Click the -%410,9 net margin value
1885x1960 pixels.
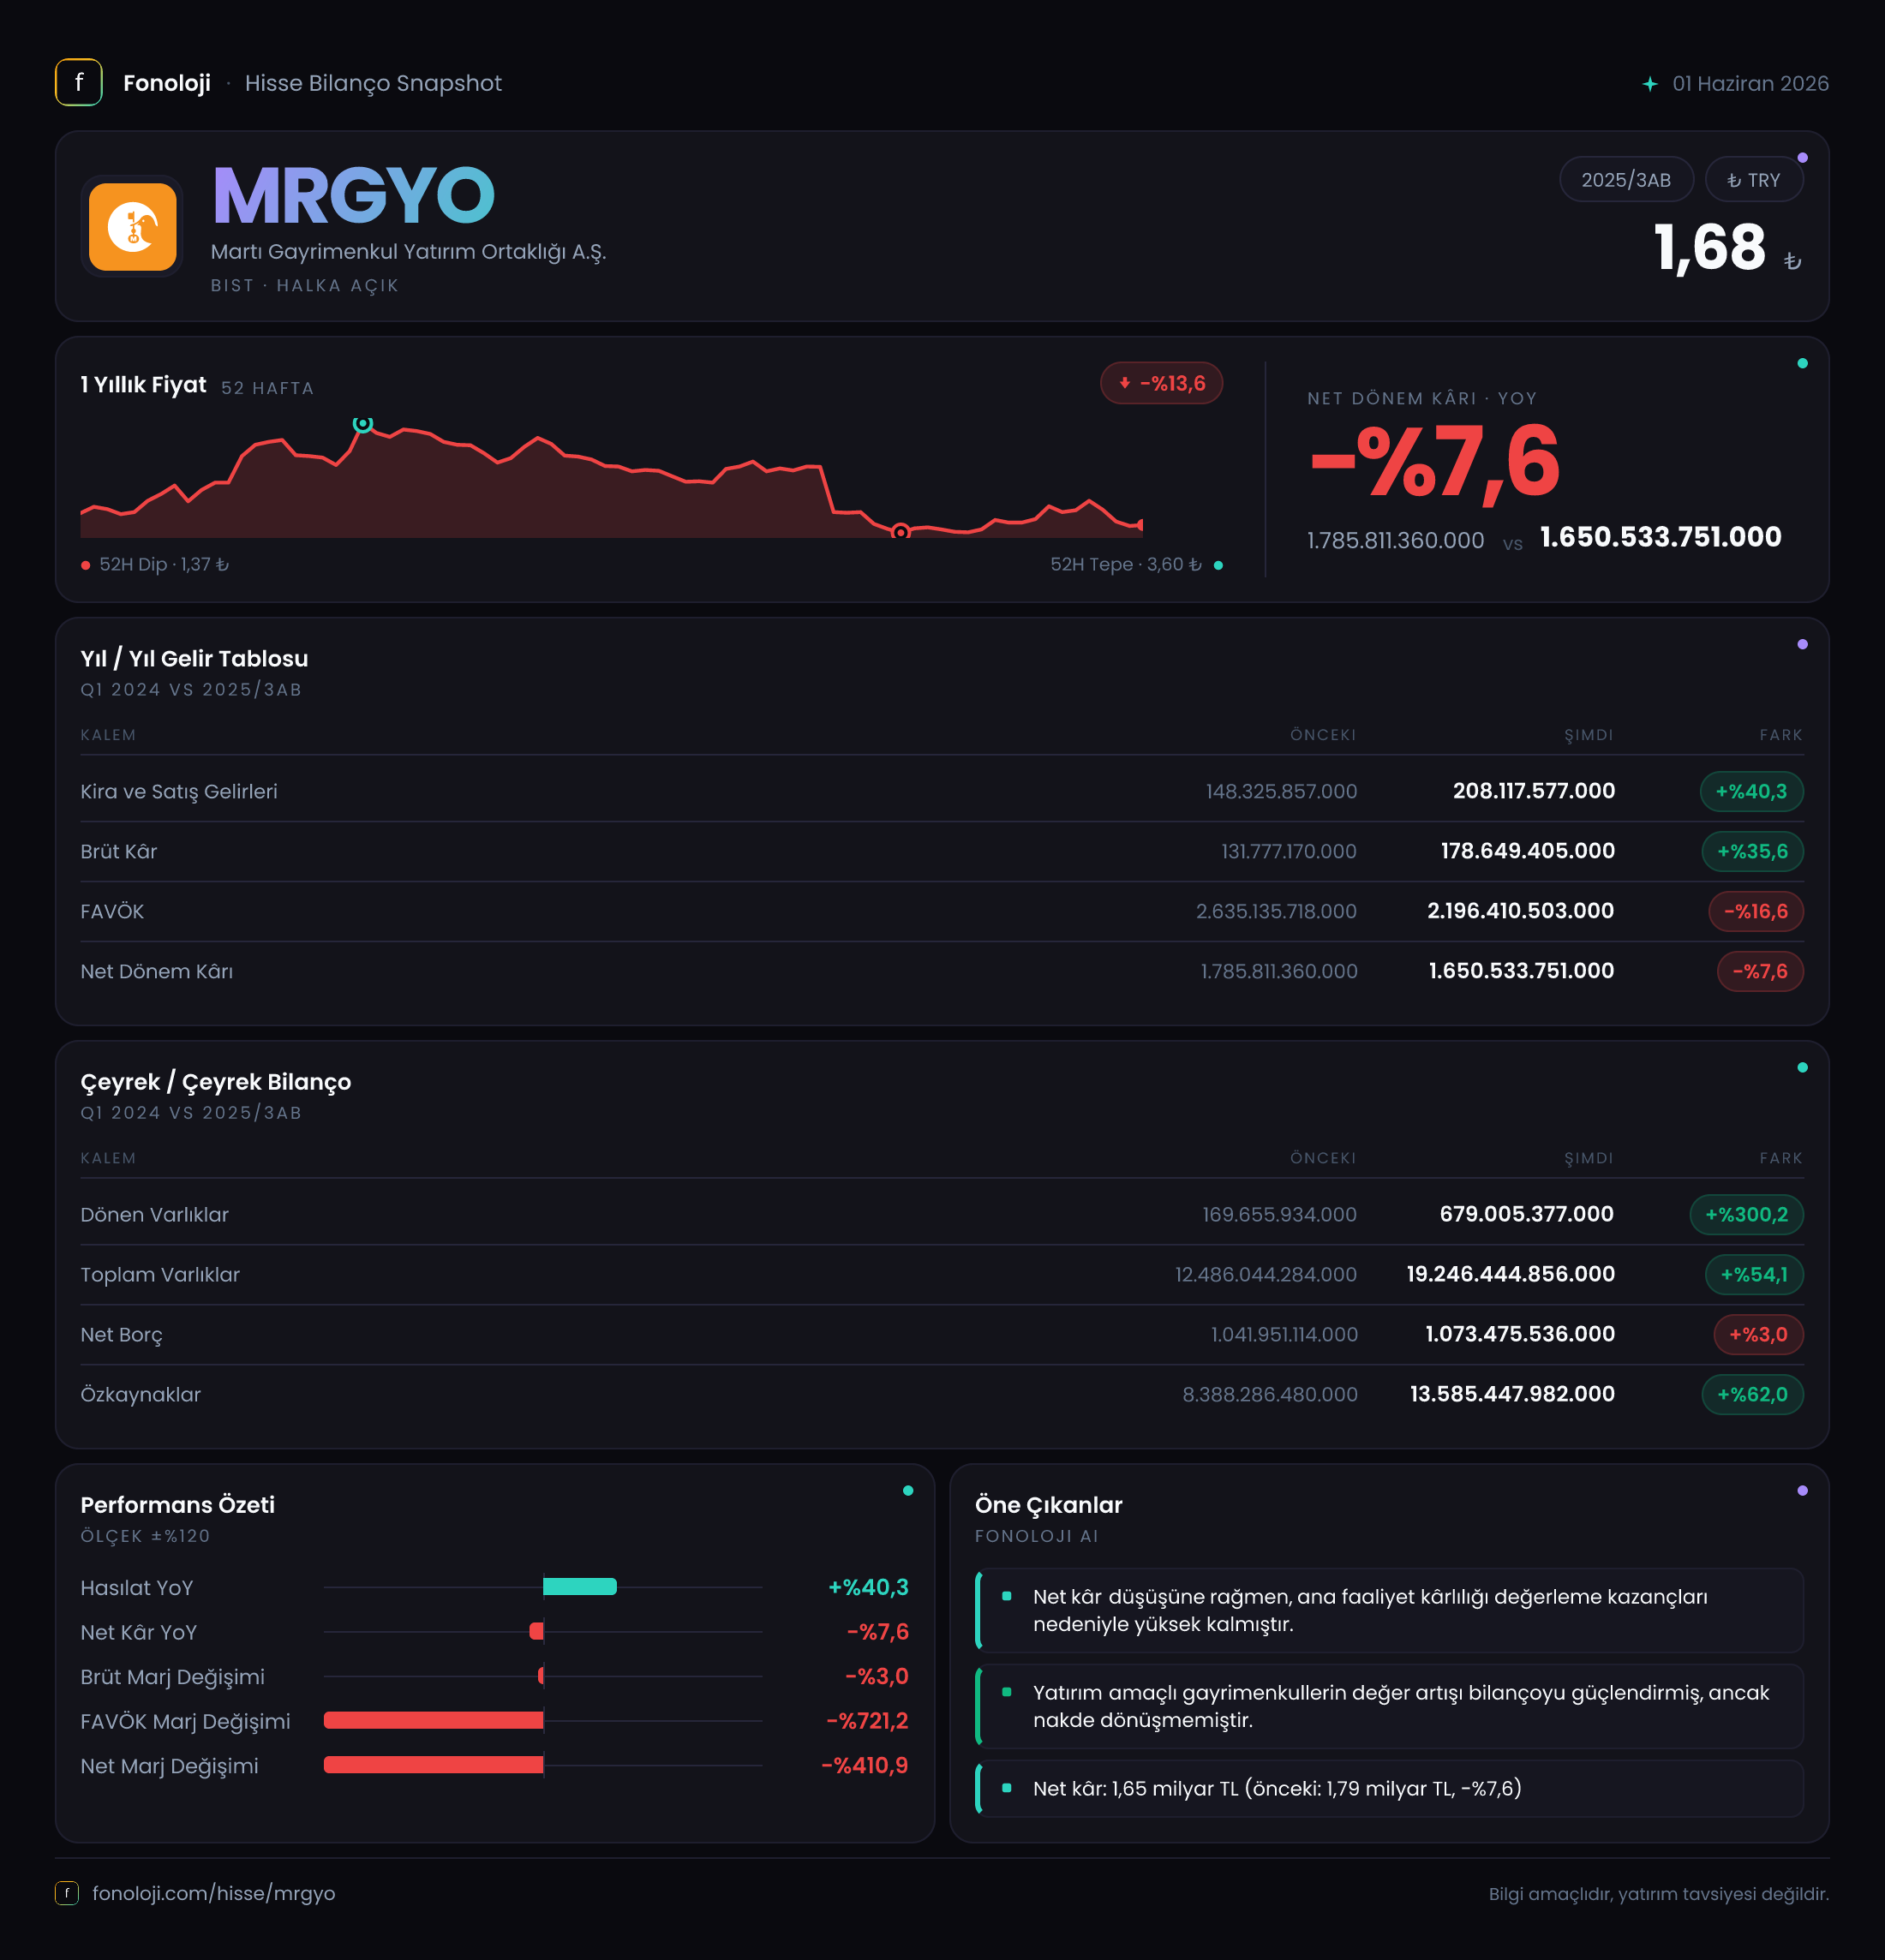point(864,1766)
